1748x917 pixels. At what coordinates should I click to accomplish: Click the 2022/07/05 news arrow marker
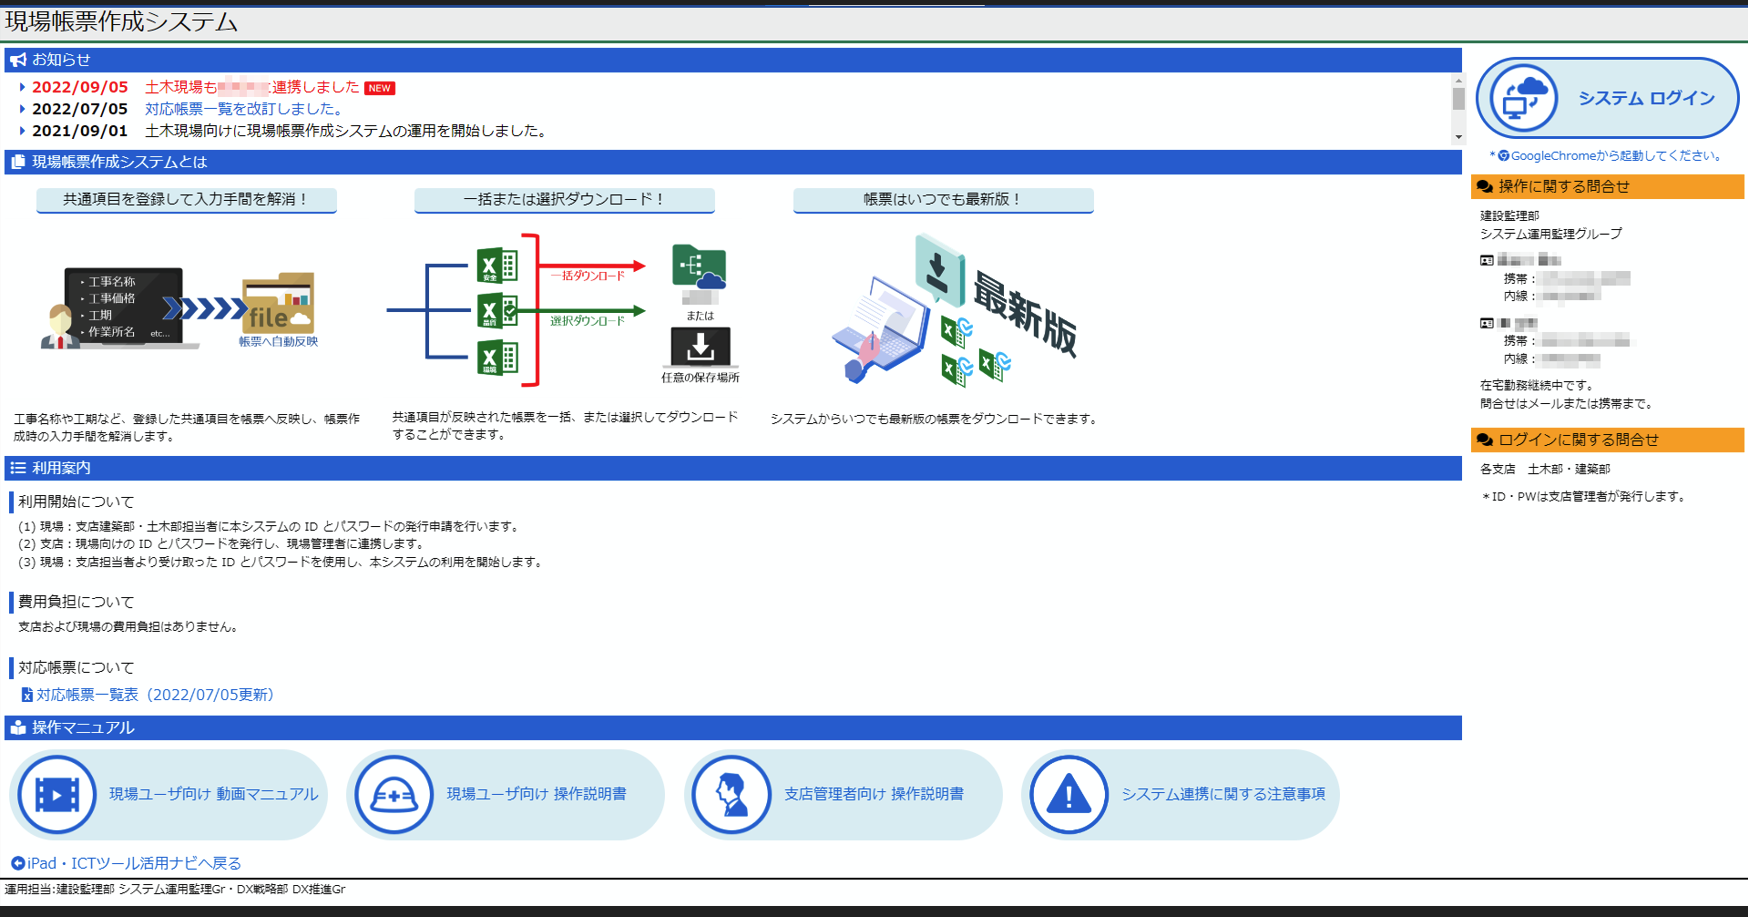22,109
